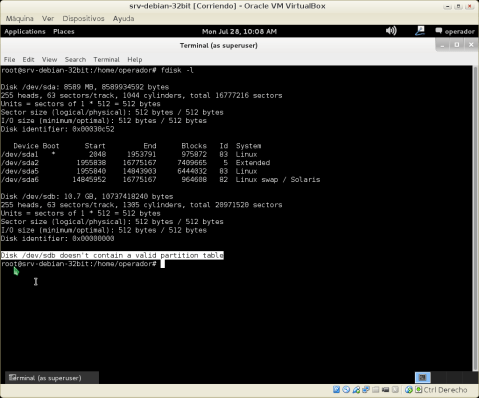Click the VirtualBox display status icon
Viewport: 479px width, 398px height.
tap(385, 389)
